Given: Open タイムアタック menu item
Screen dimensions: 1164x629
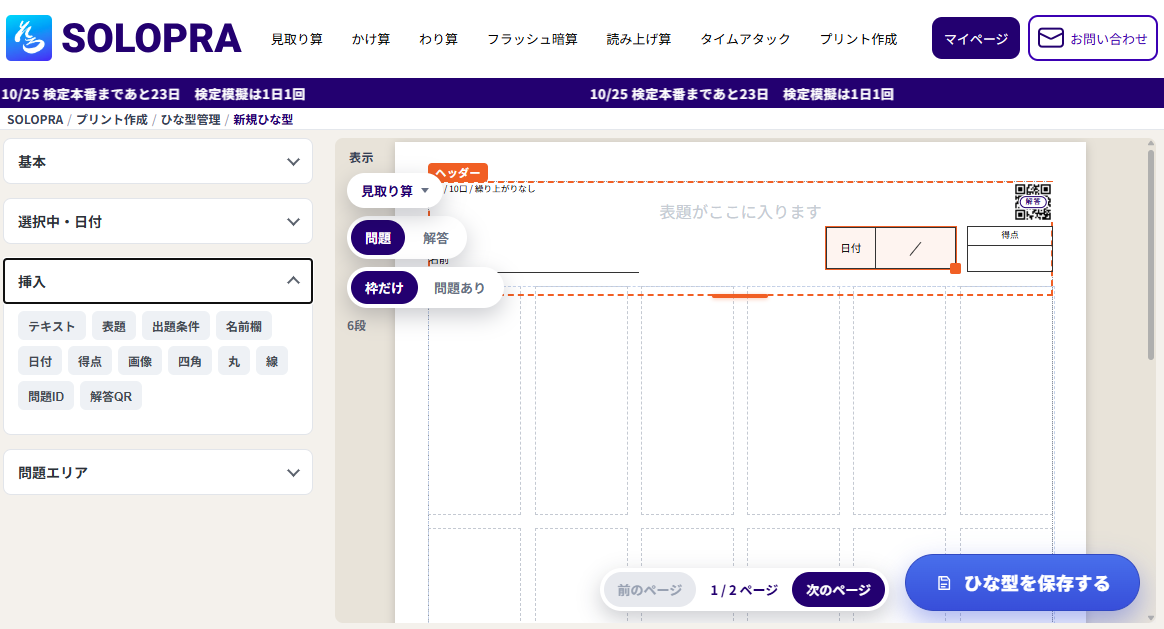Looking at the screenshot, I should pyautogui.click(x=745, y=39).
